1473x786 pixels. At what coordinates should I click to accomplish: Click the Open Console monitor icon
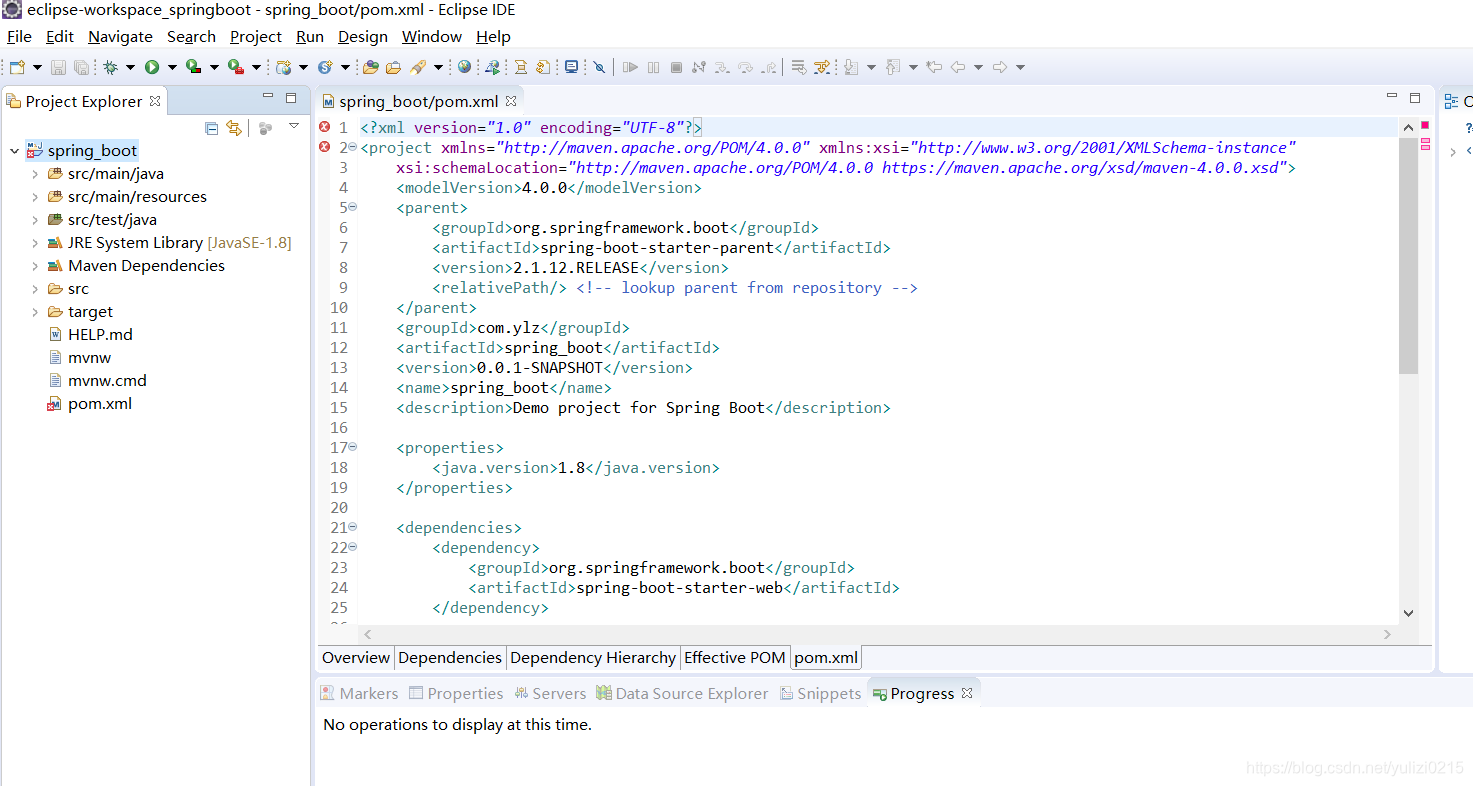pyautogui.click(x=571, y=67)
